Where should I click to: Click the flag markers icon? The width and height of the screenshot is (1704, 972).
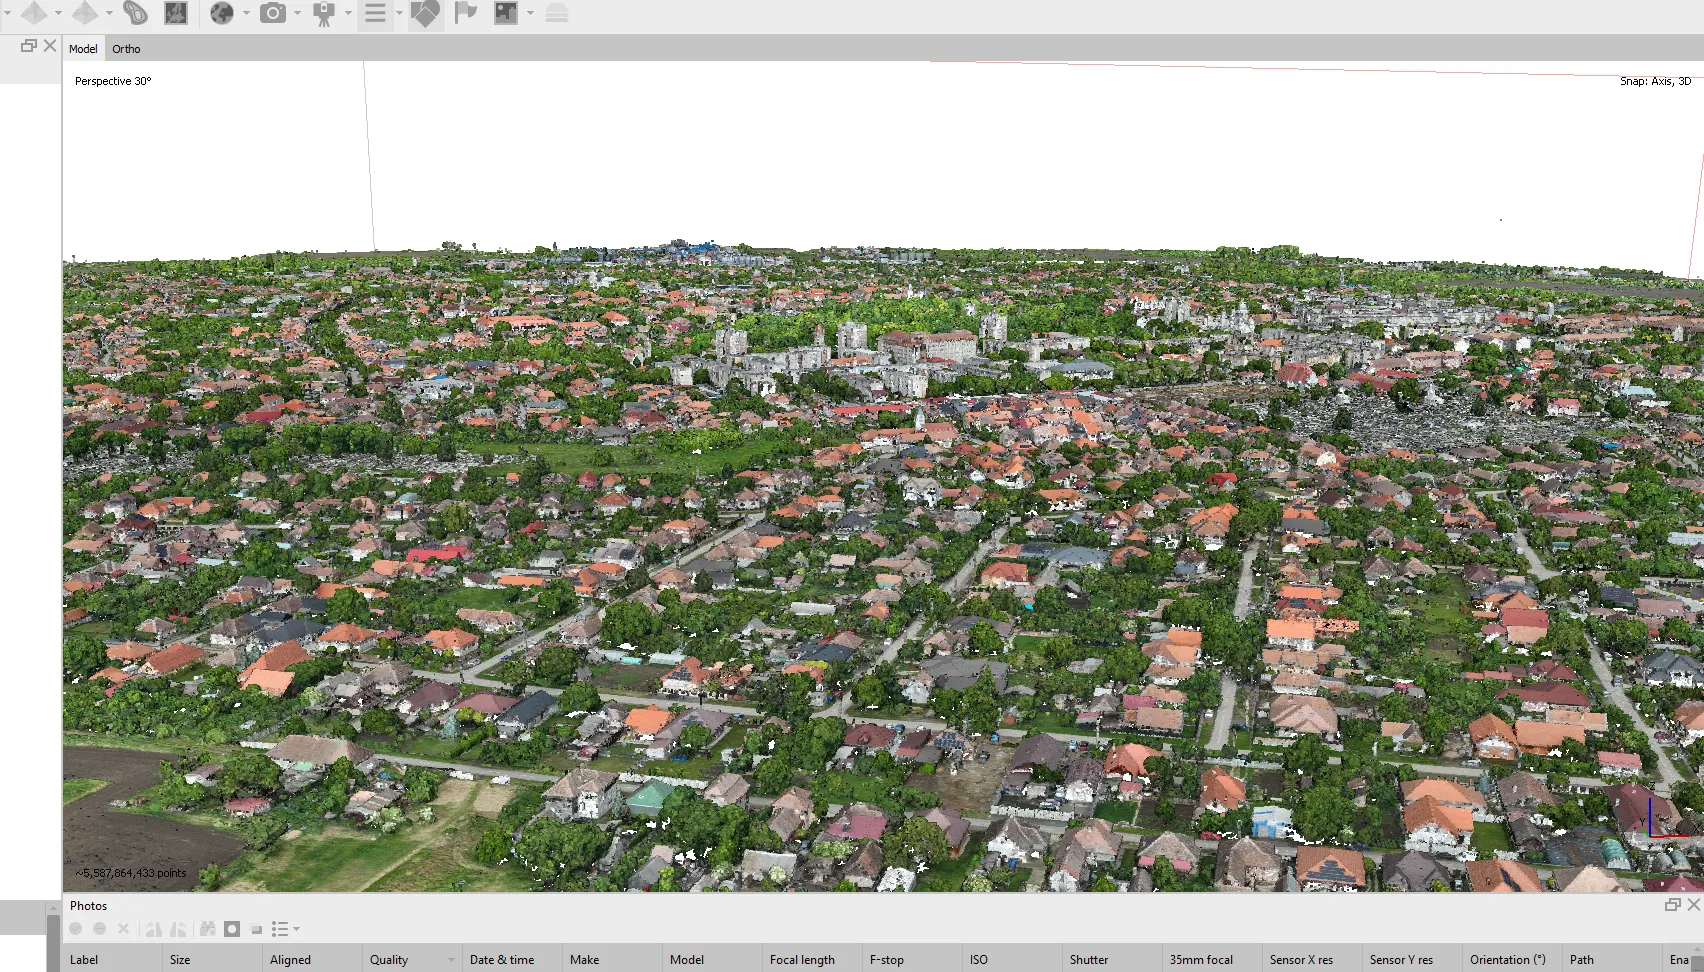pos(465,13)
